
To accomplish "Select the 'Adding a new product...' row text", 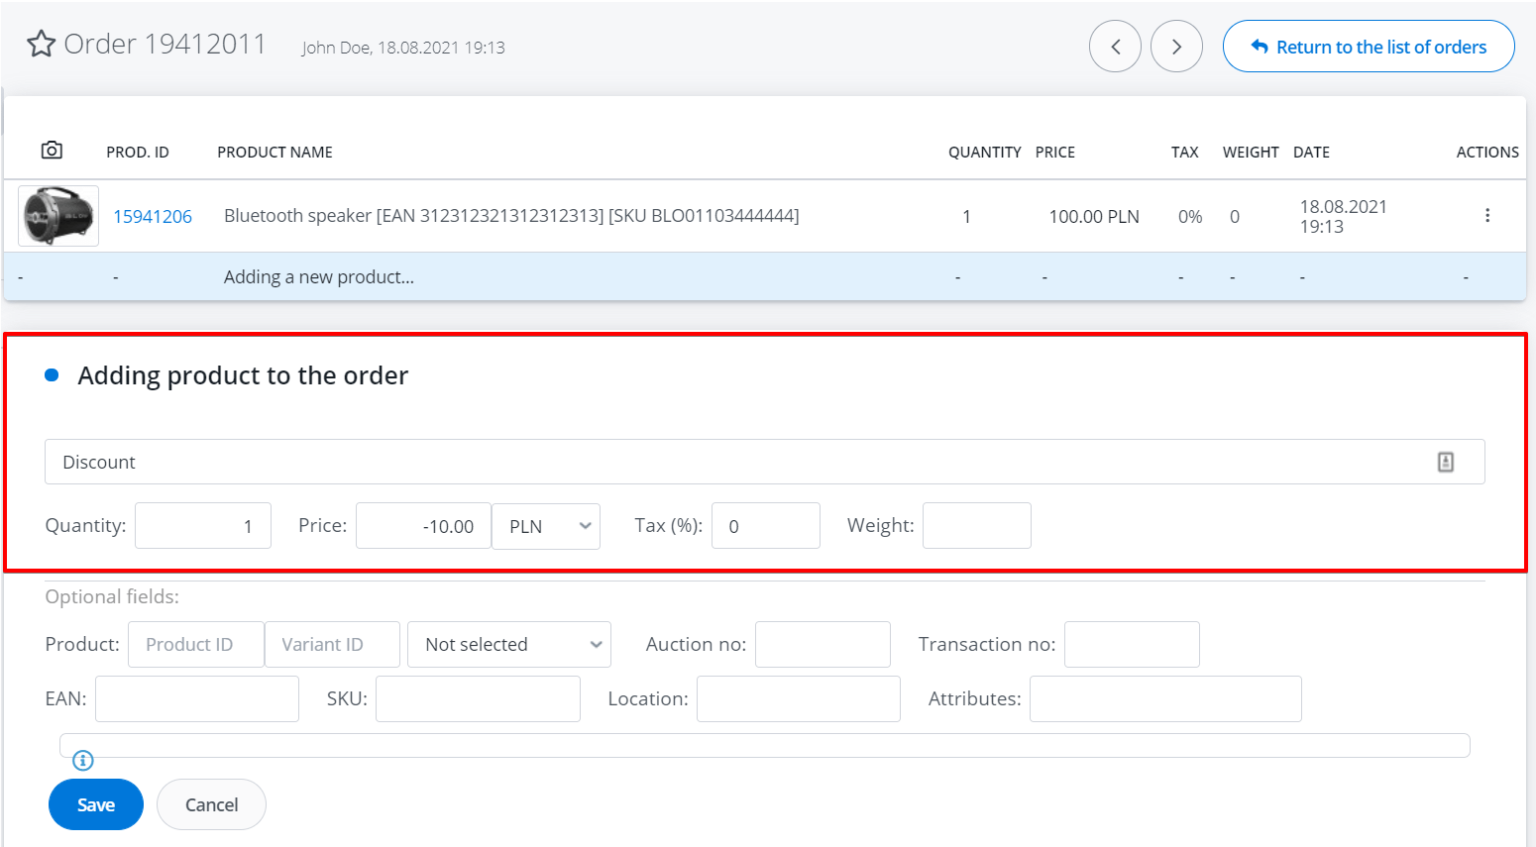I will (319, 277).
